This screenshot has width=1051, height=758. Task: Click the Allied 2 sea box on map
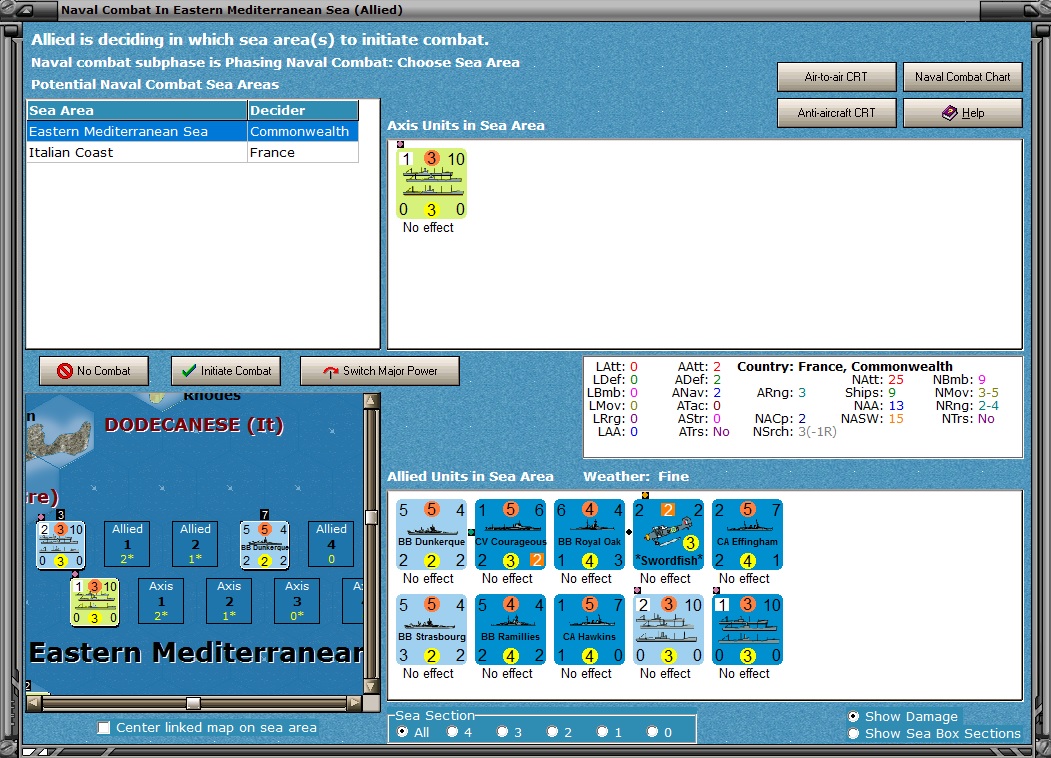195,544
